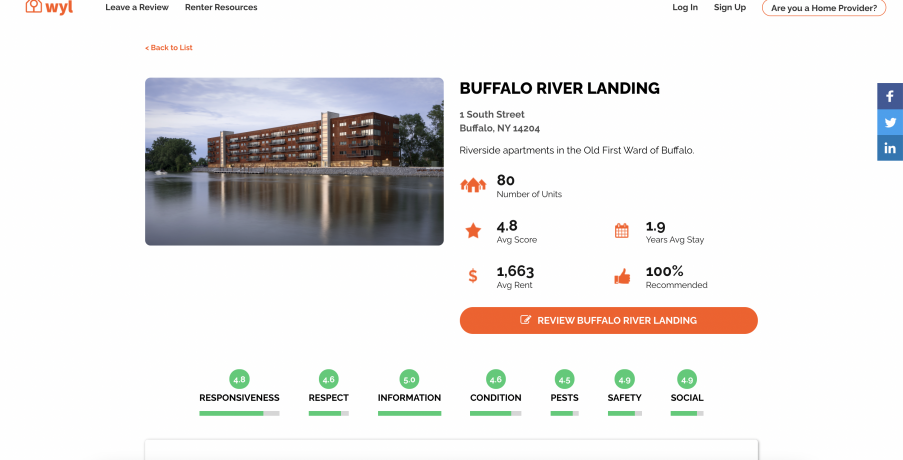903x460 pixels.
Task: Click the thumbs-up Recommended icon
Action: coord(622,276)
